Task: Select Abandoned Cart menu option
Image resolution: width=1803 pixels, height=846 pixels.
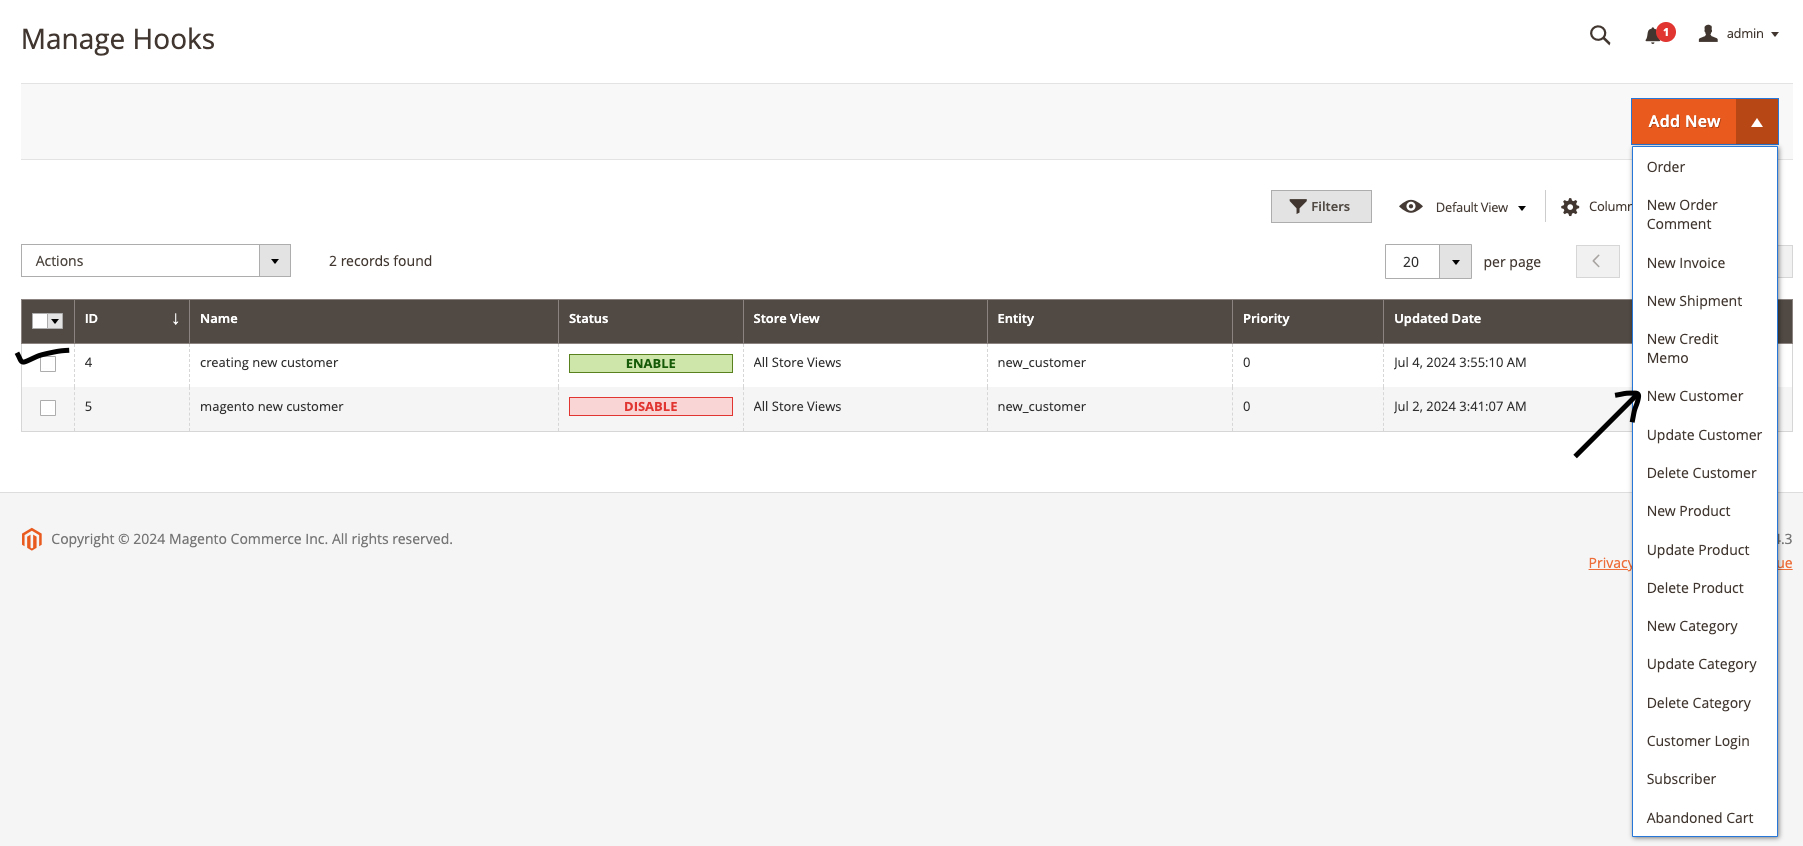Action: click(1699, 818)
